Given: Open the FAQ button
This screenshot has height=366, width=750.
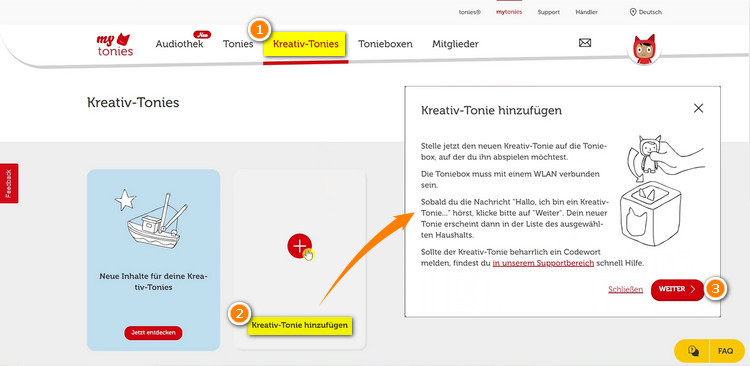Looking at the screenshot, I should coord(725,351).
